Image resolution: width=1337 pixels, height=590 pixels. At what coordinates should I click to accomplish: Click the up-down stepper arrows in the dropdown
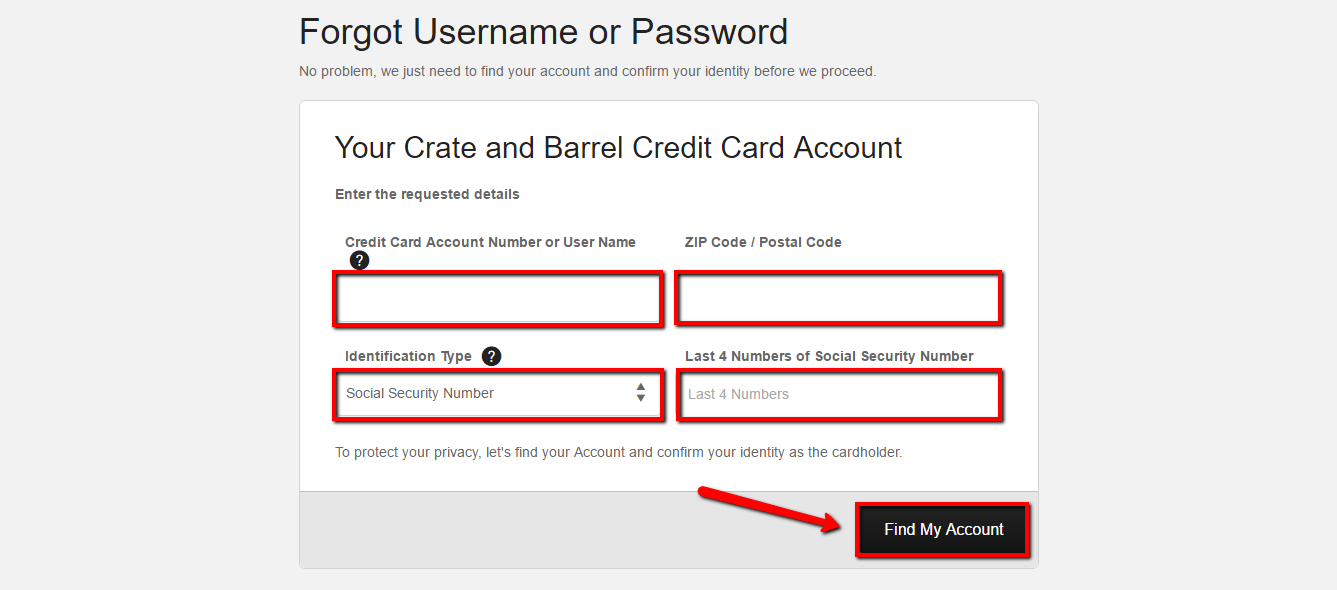pyautogui.click(x=641, y=393)
